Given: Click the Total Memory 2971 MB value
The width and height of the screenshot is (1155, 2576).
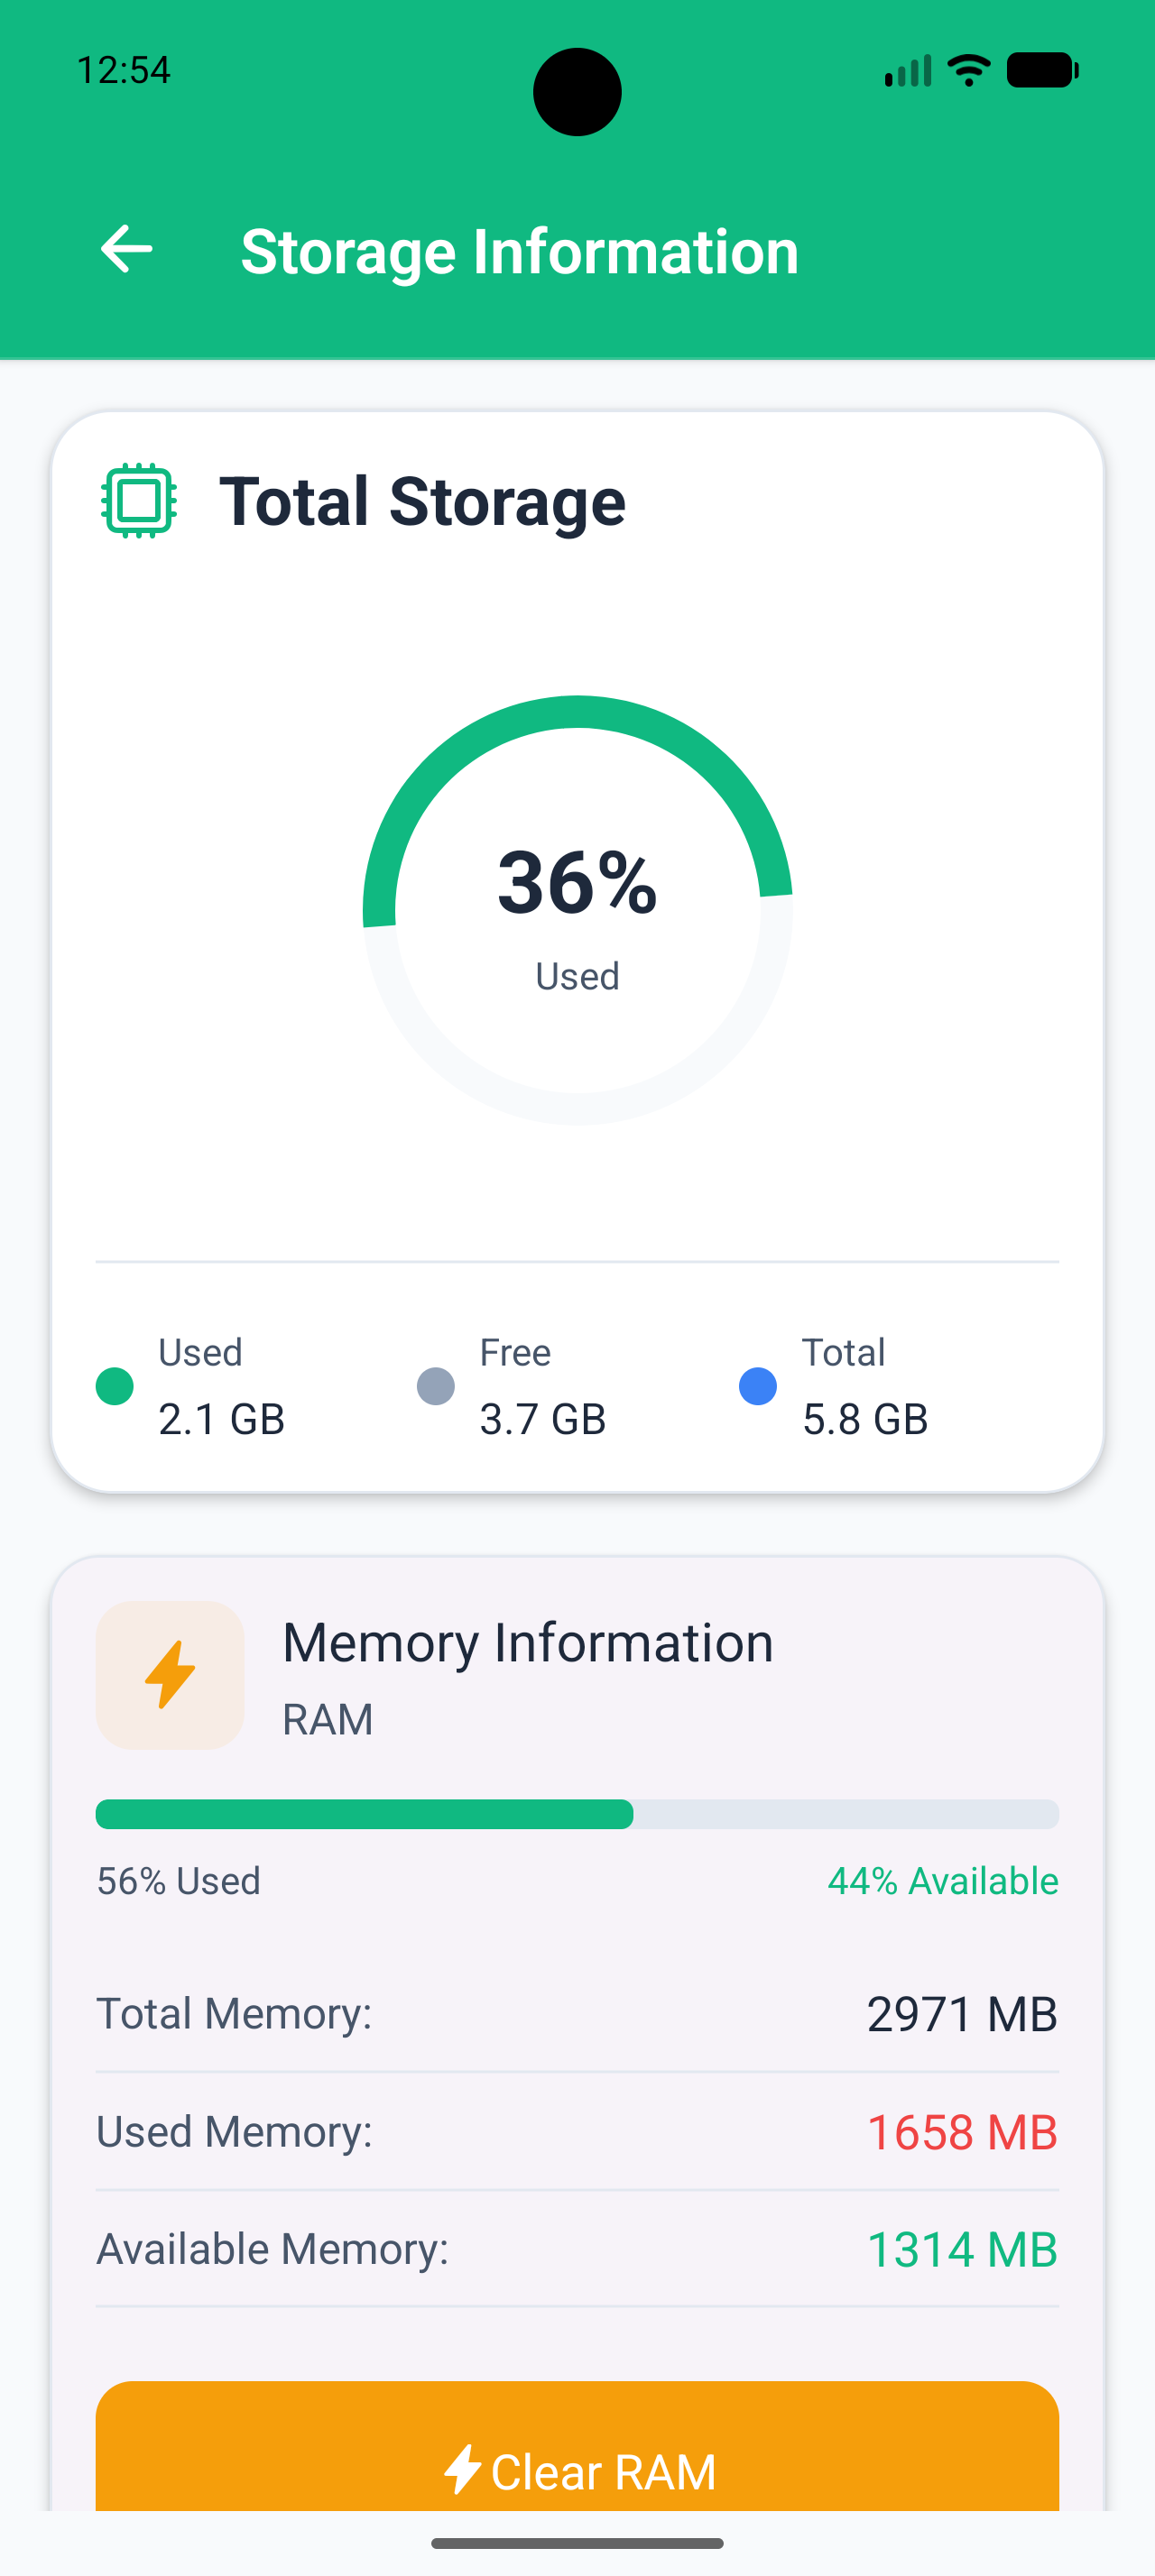Looking at the screenshot, I should 961,2014.
